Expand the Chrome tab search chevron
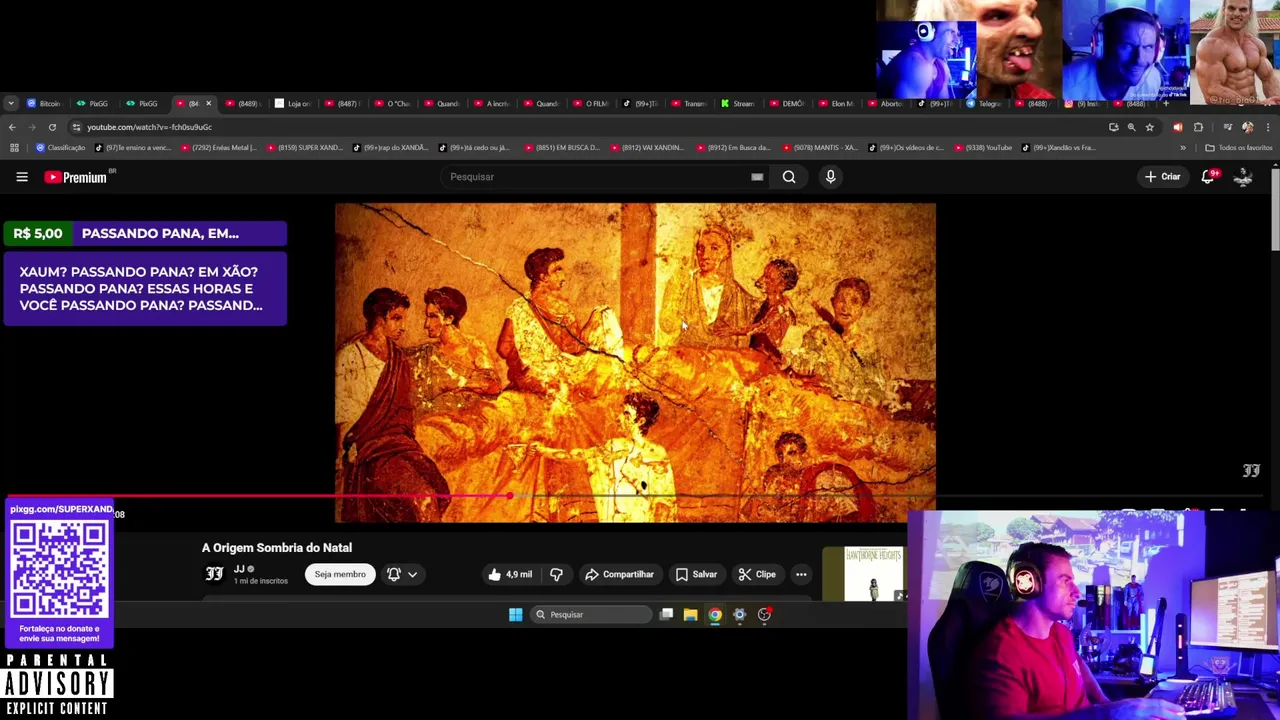The width and height of the screenshot is (1280, 720). coord(10,103)
